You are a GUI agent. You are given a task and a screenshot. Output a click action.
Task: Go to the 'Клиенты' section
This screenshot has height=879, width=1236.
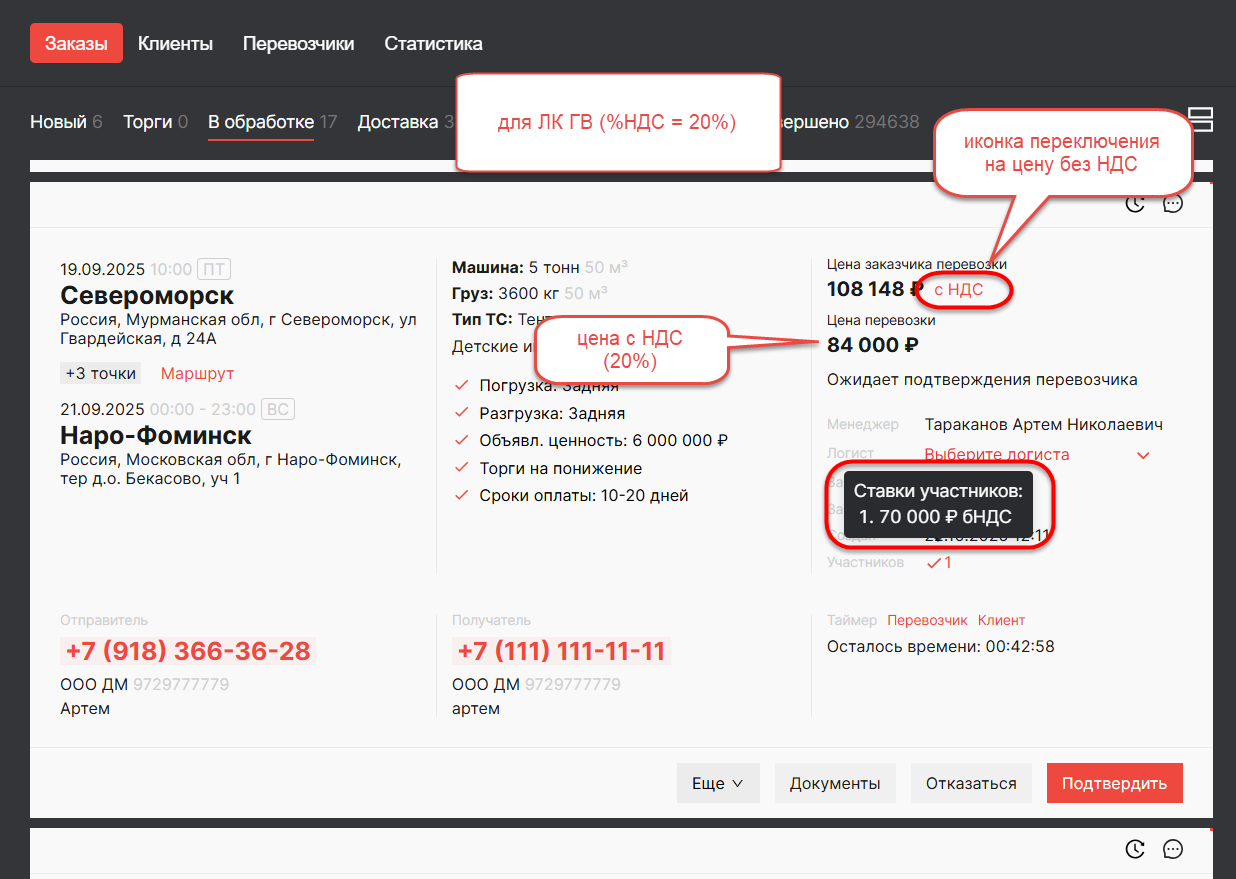(175, 44)
